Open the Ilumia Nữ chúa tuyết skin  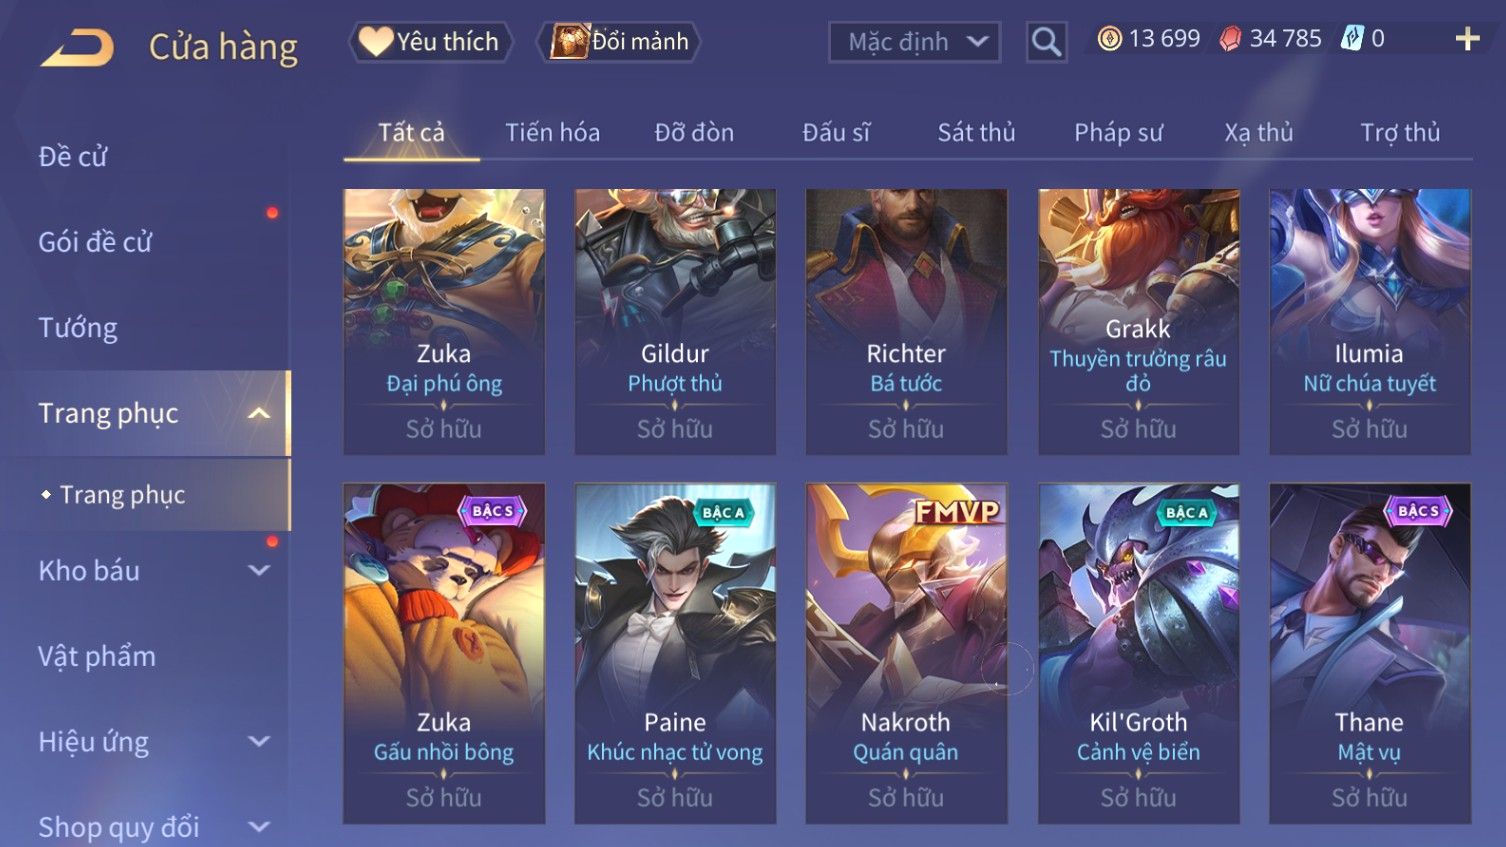pyautogui.click(x=1369, y=321)
